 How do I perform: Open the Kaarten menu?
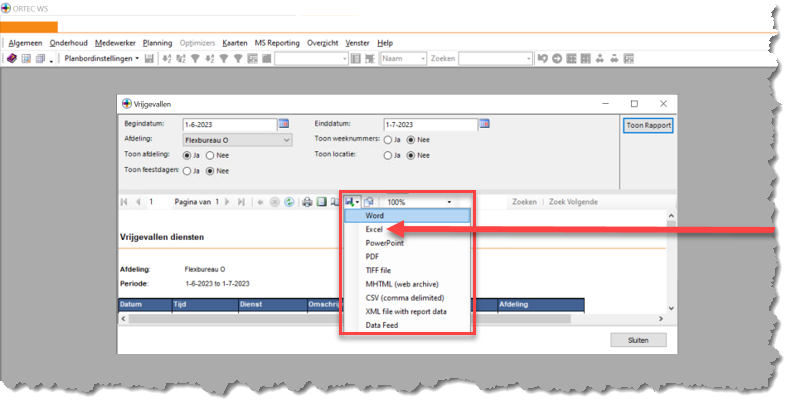pos(235,43)
